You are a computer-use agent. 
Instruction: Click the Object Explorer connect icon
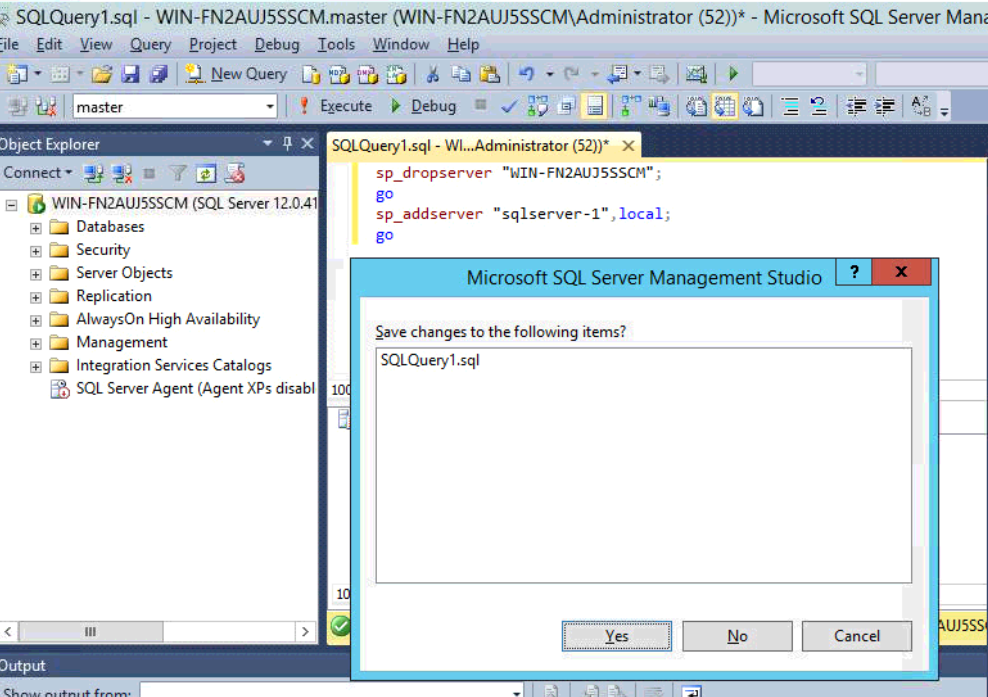pyautogui.click(x=94, y=173)
